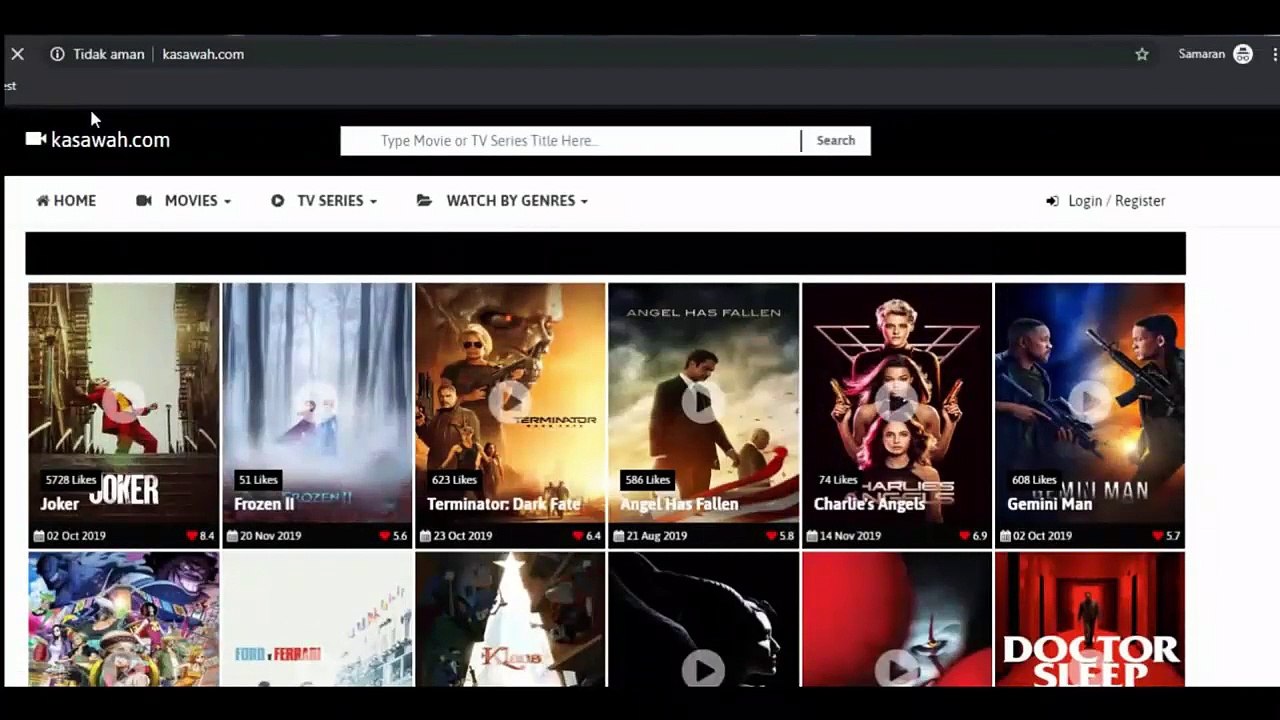Click the calendar icon on Gemini Man card

tap(1005, 536)
